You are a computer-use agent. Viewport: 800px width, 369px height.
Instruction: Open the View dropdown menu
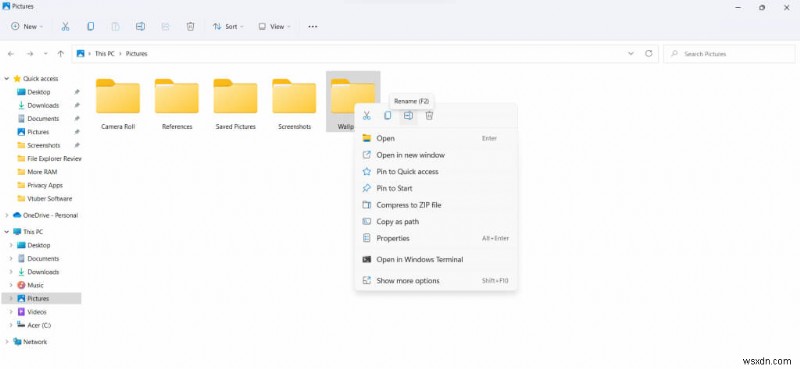tap(274, 27)
